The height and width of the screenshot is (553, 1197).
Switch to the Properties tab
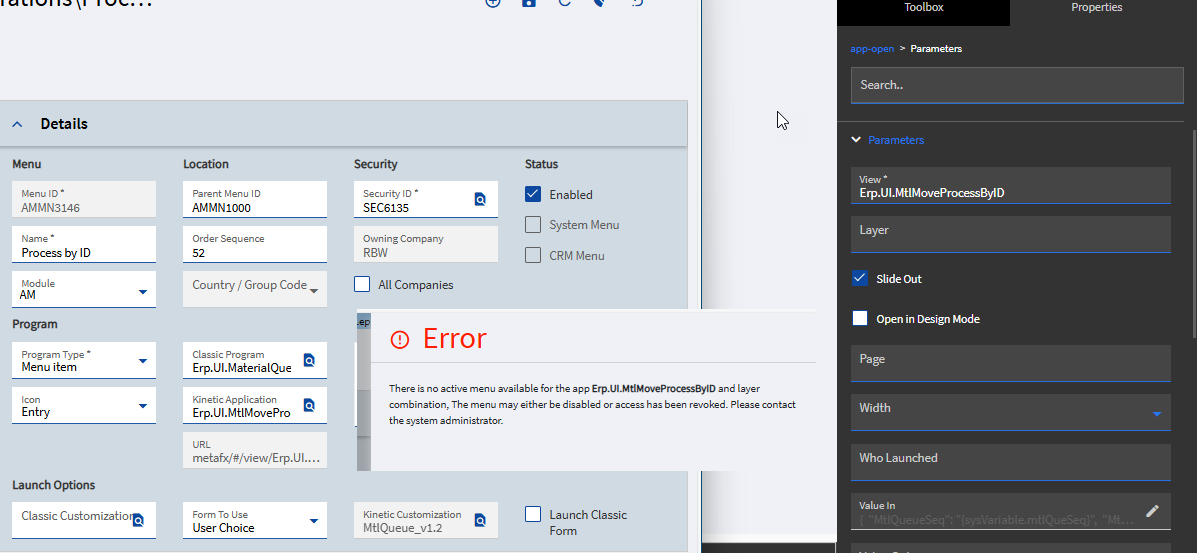pyautogui.click(x=1096, y=8)
